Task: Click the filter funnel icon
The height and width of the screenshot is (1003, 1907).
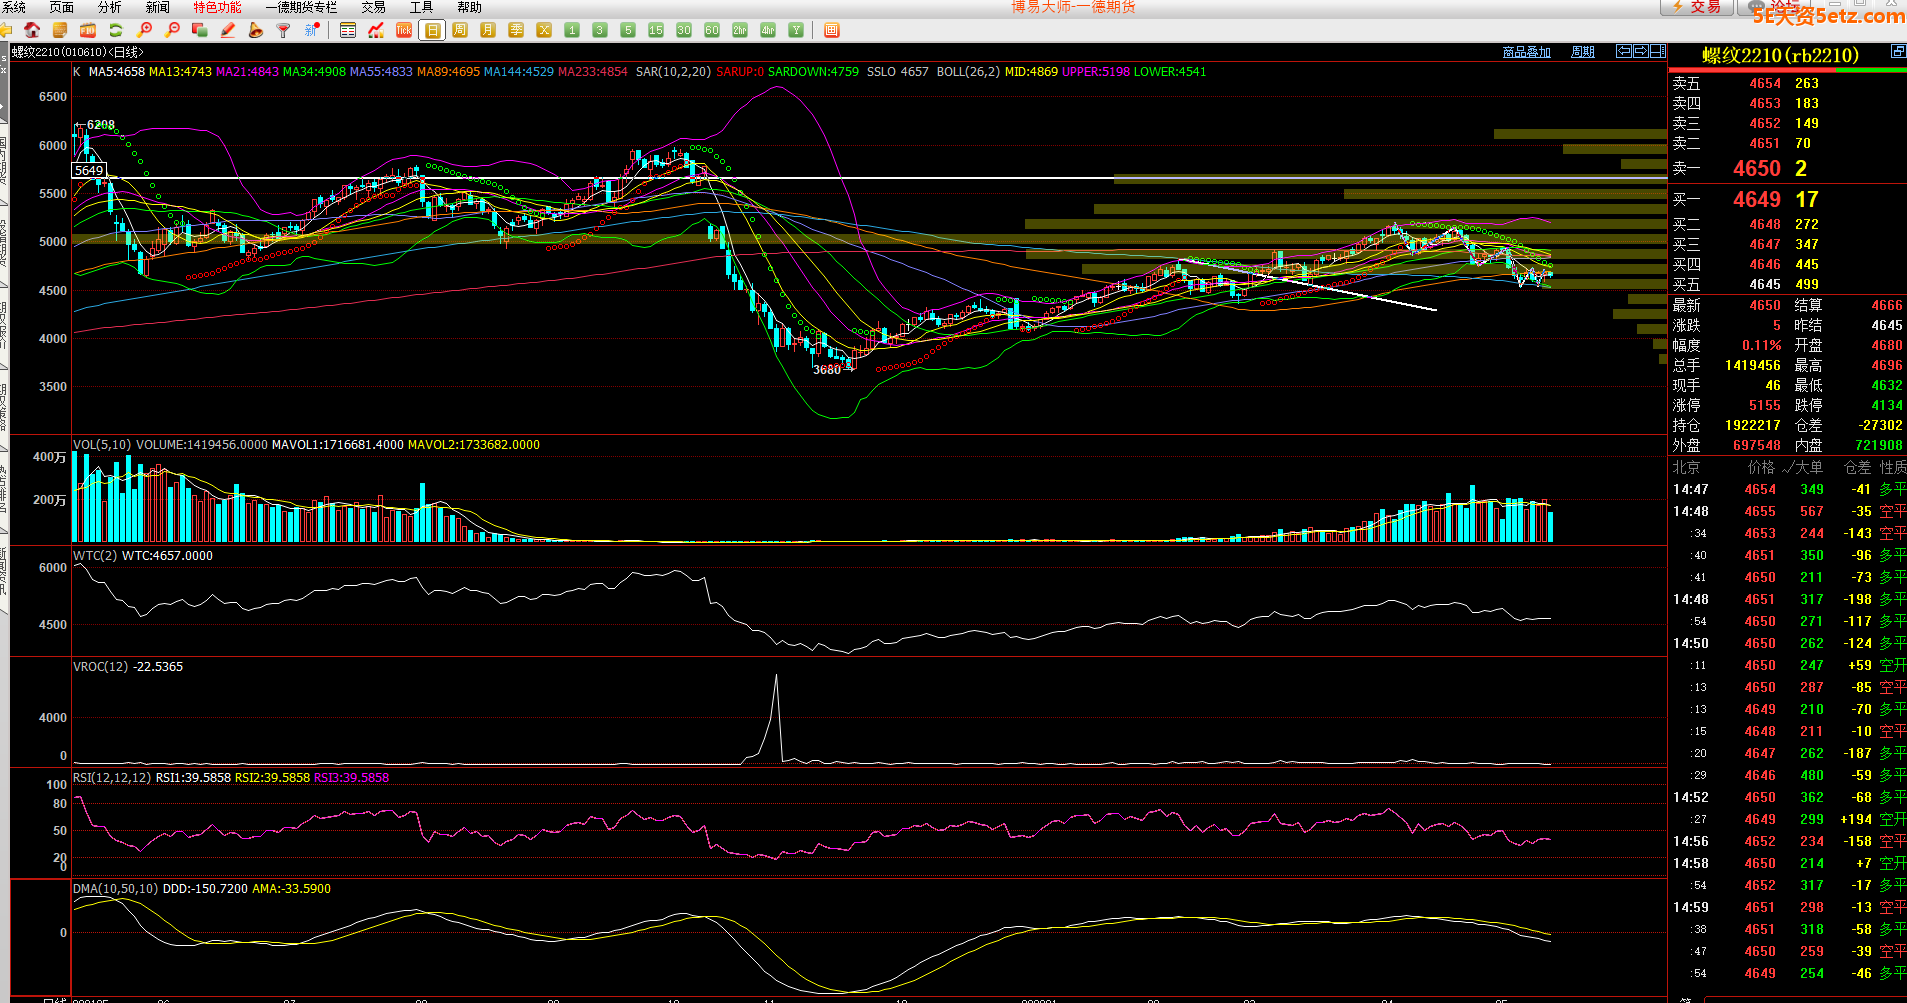Action: (x=284, y=30)
